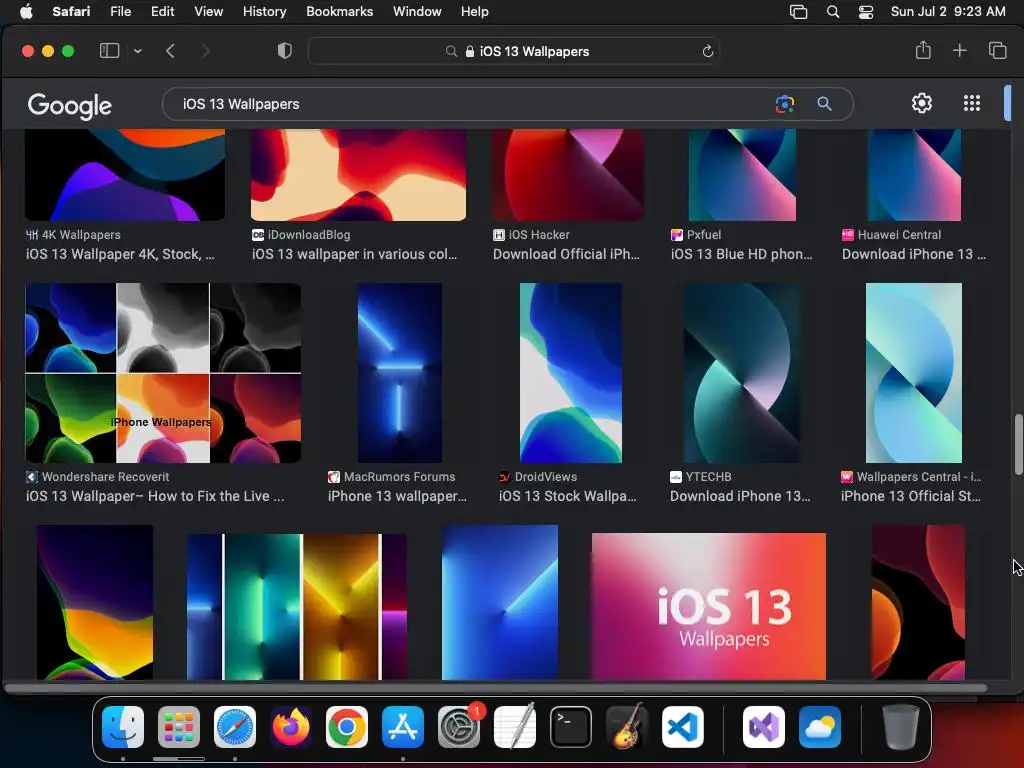Open the View menu
Viewport: 1024px width, 768px height.
(x=208, y=12)
